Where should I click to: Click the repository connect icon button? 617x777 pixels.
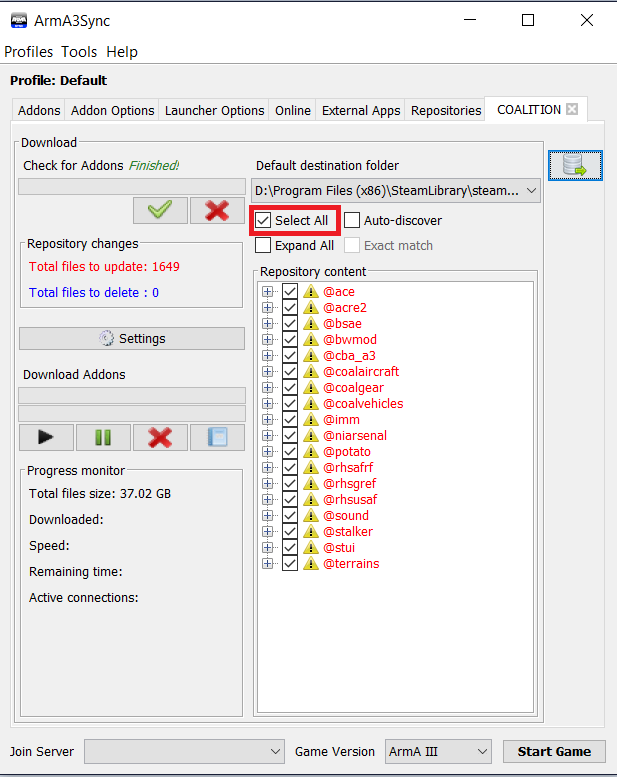coord(575,166)
